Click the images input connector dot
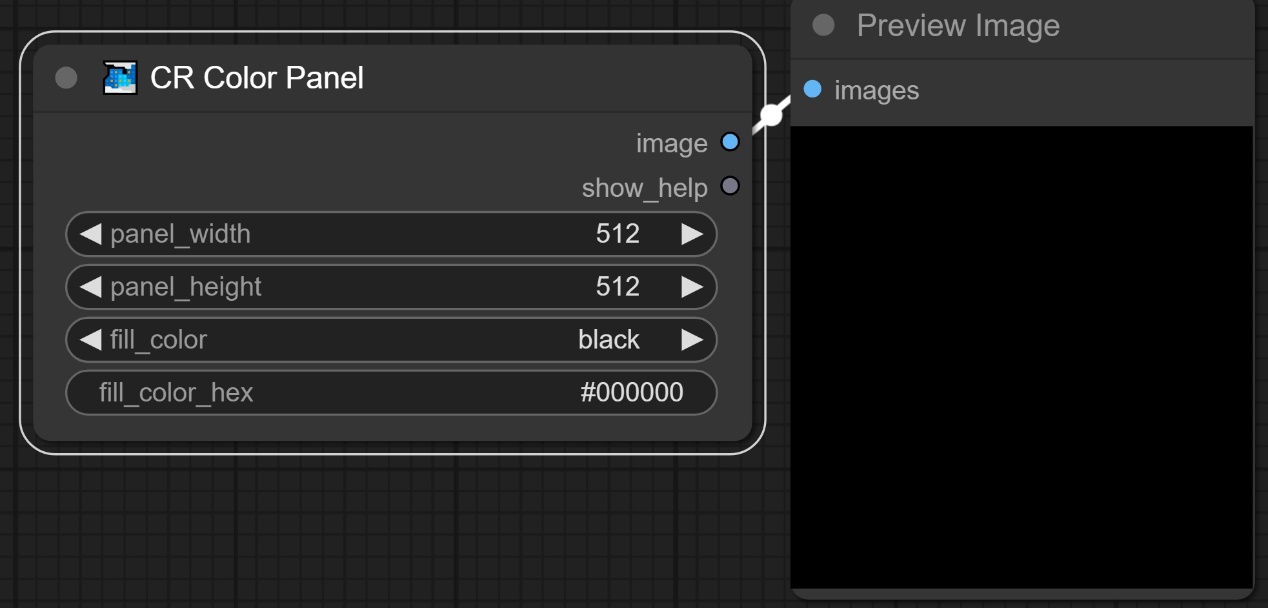Screen dimensions: 1268x608 [x=813, y=90]
